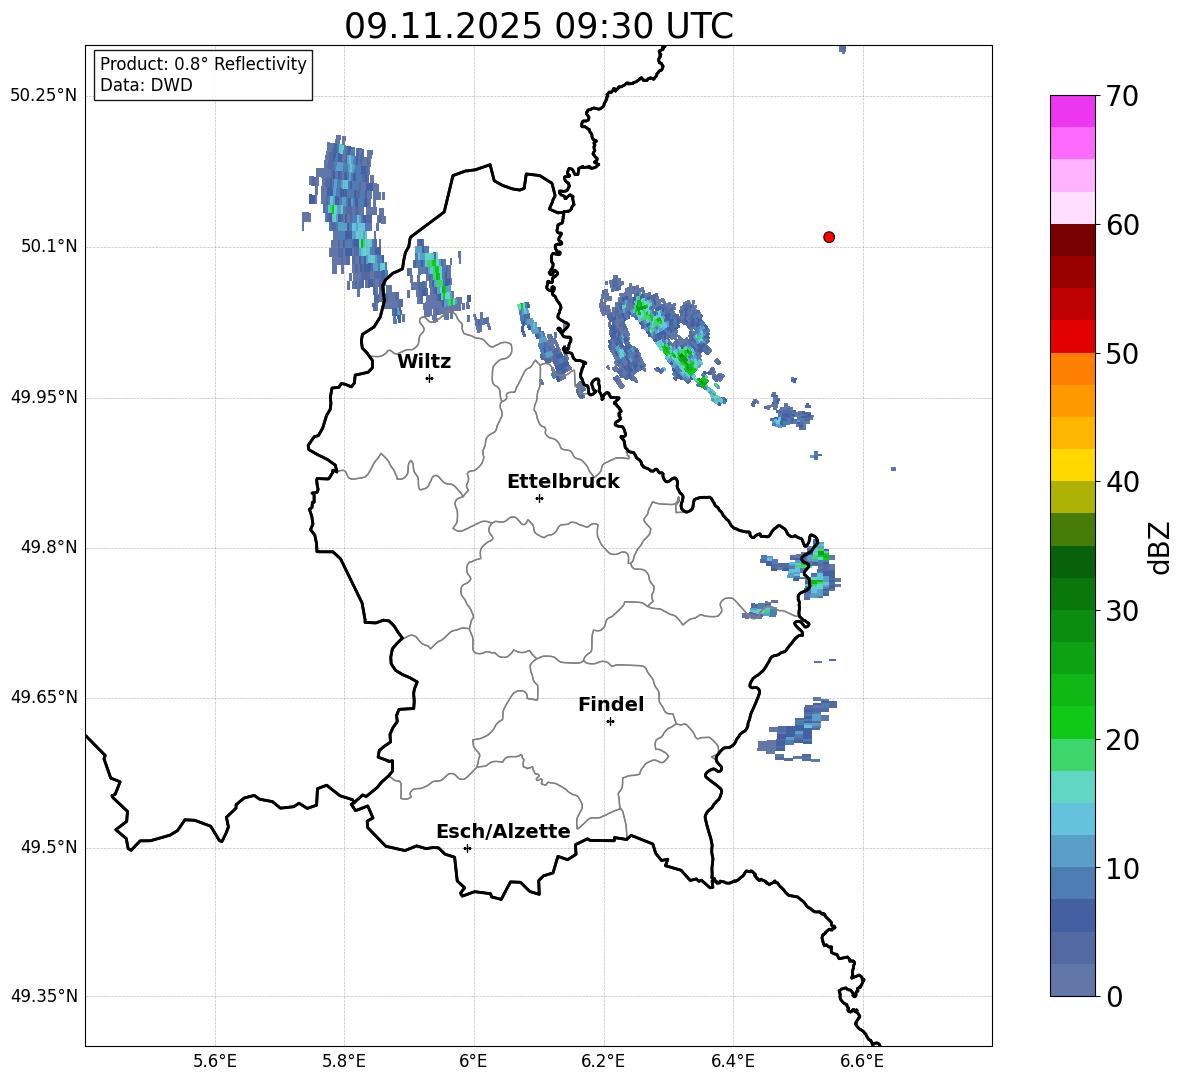Click the Findel city label
This screenshot has width=1184, height=1081.
611,704
